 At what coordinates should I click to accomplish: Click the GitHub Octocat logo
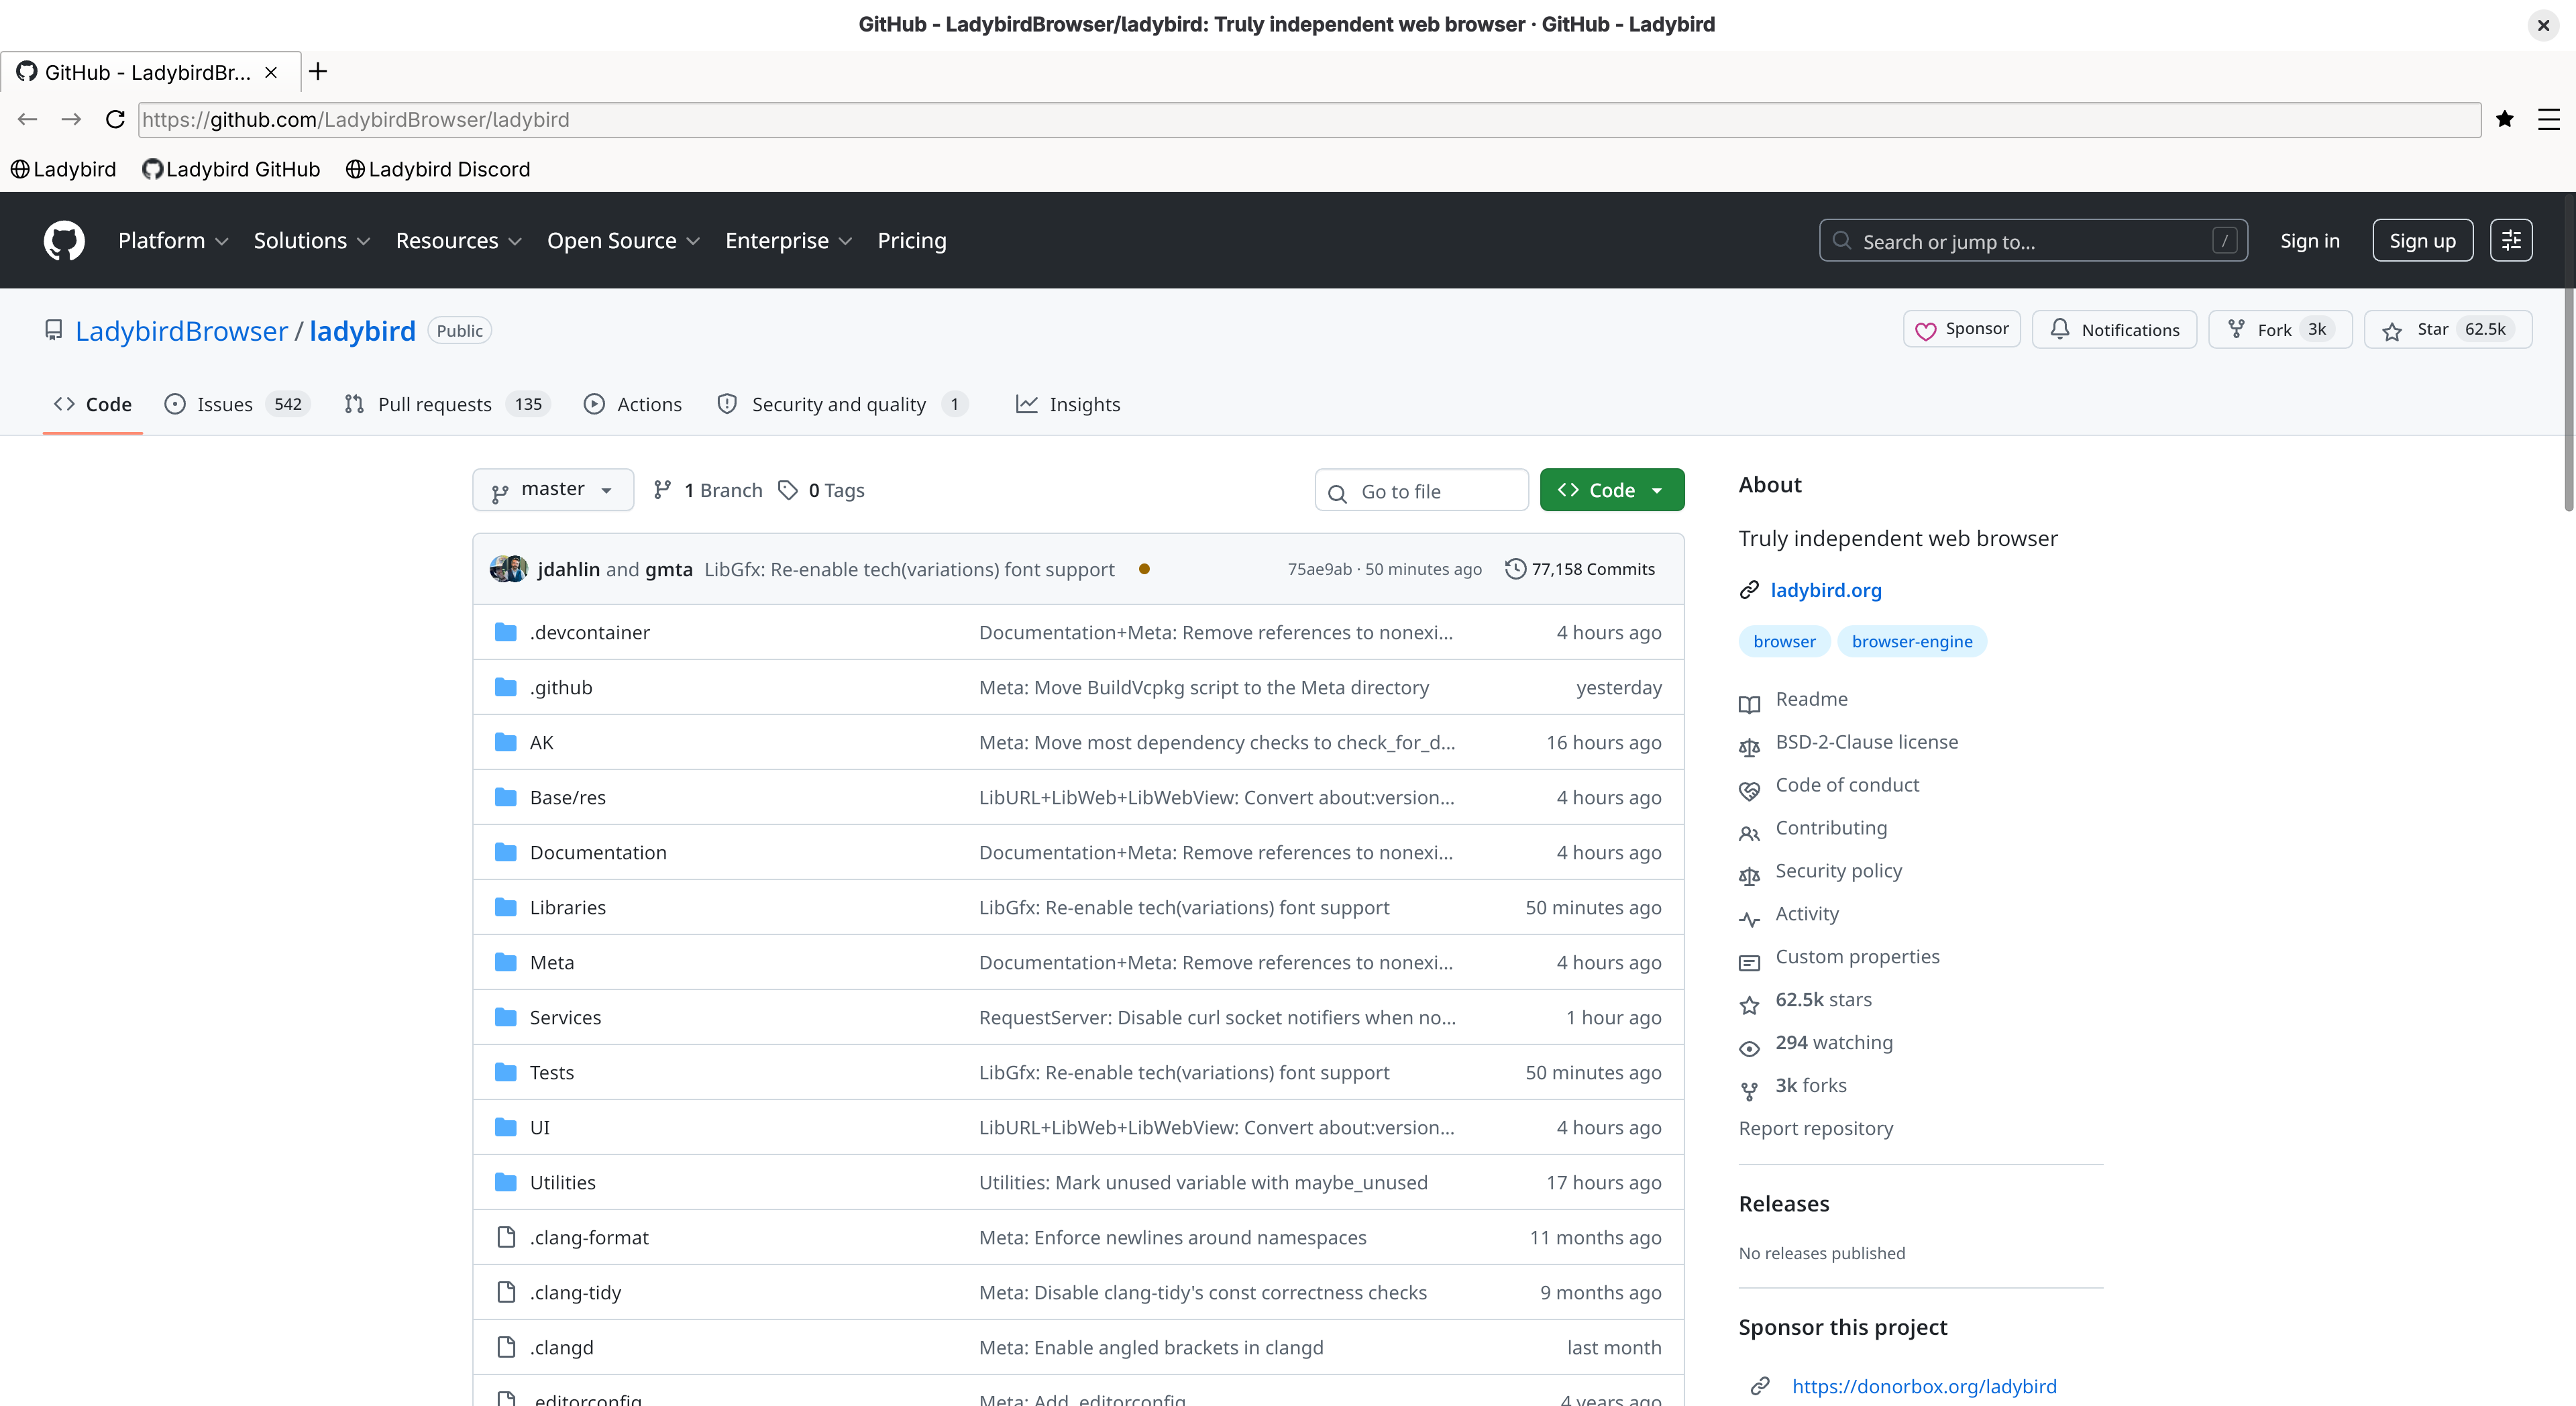tap(64, 240)
